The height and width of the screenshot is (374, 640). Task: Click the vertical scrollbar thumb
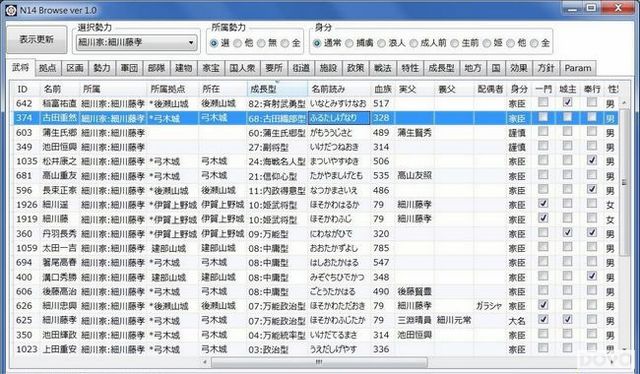coord(624,183)
